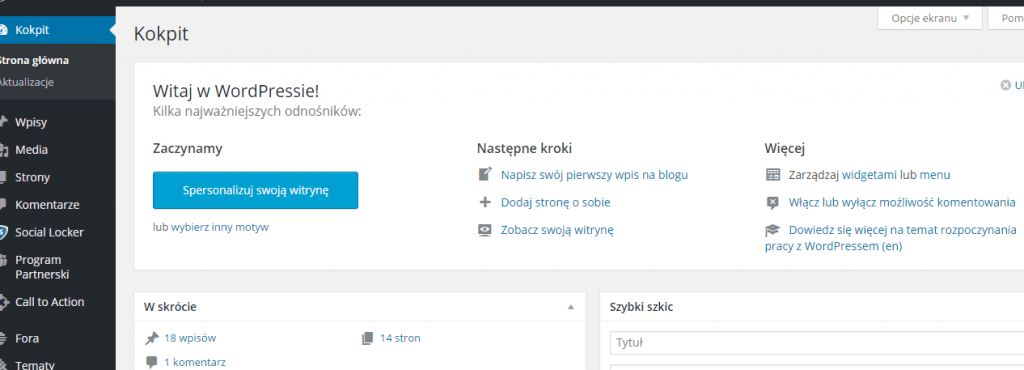
Task: Collapse the W skrócie widget with its arrow
Action: 571,307
